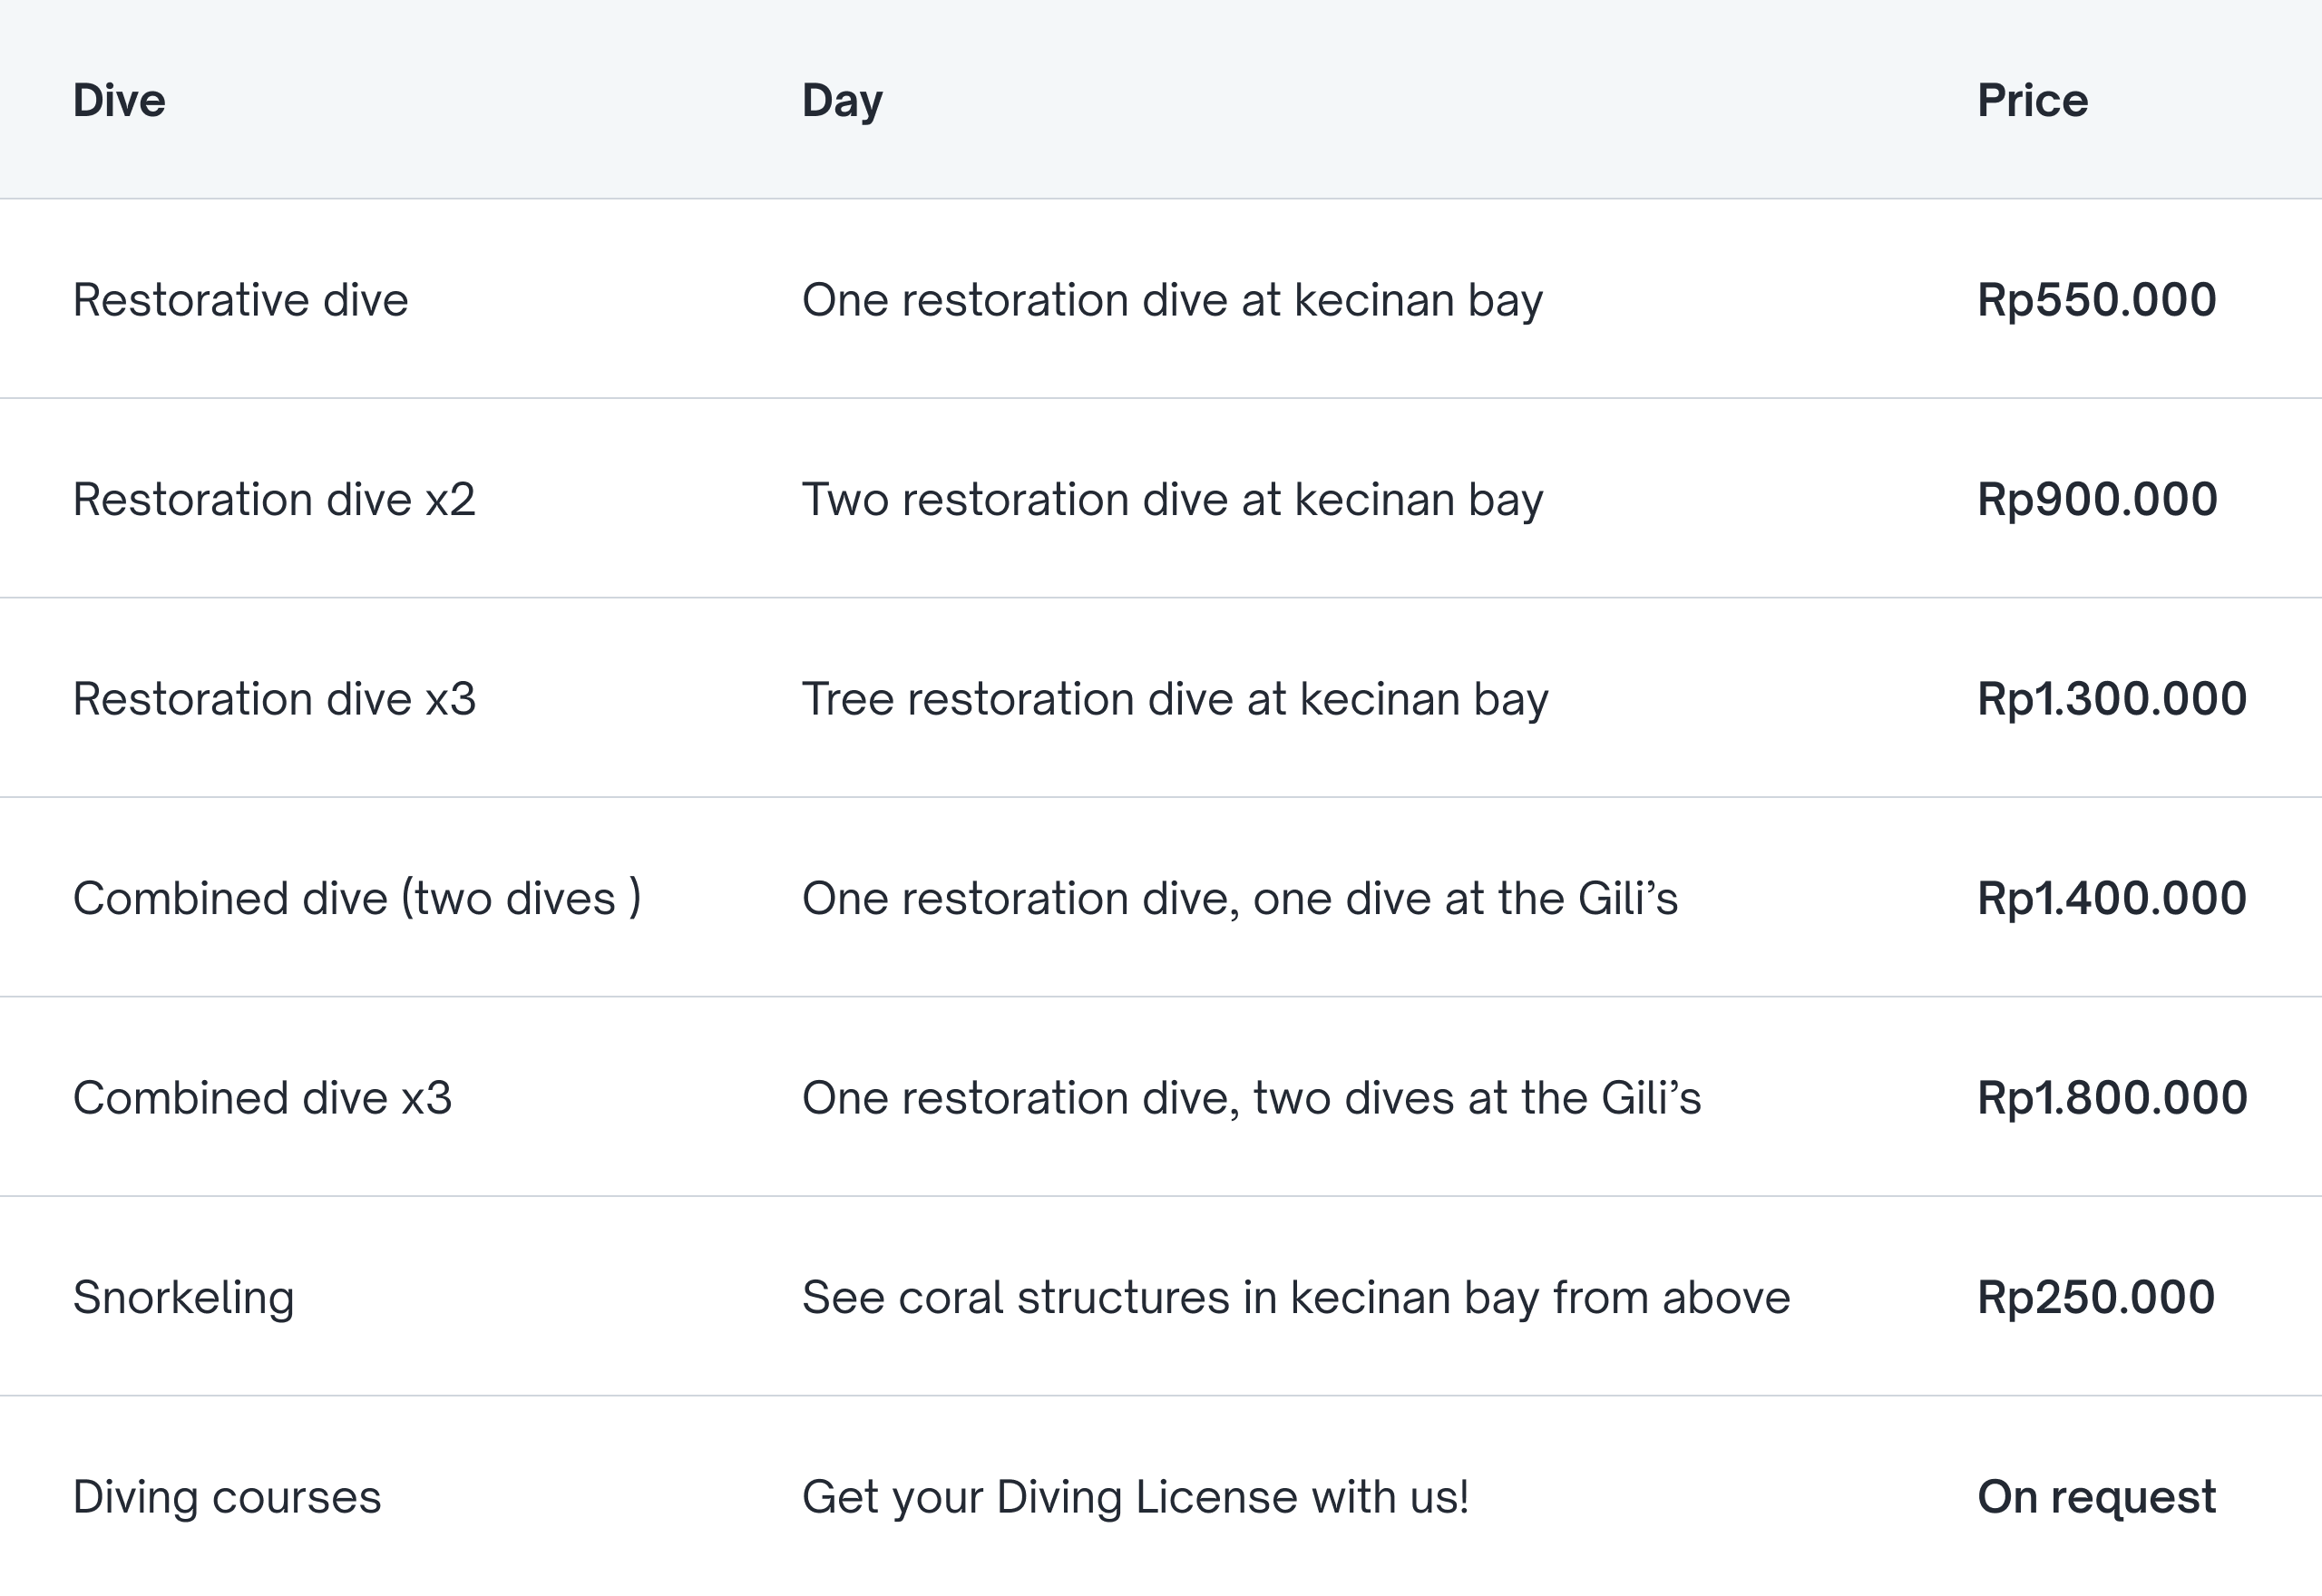Select the Snorkeling row label
This screenshot has width=2322, height=1596.
[183, 1297]
